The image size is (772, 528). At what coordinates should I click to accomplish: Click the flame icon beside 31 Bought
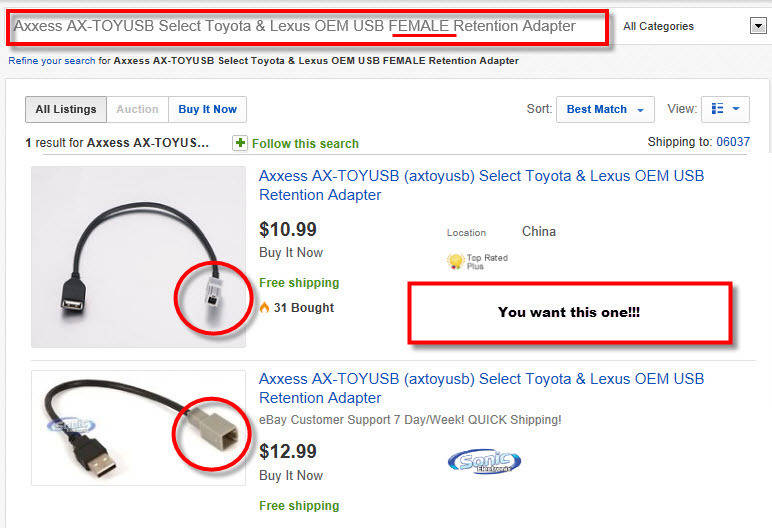tap(264, 307)
